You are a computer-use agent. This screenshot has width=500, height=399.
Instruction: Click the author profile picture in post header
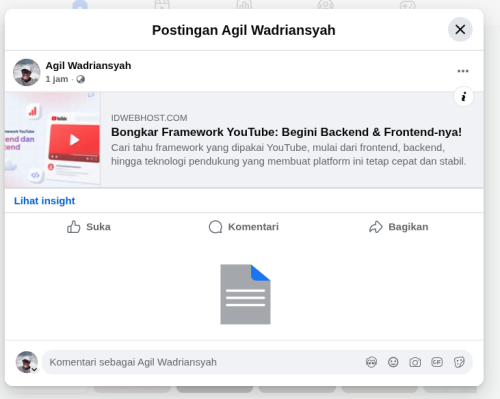coord(27,72)
